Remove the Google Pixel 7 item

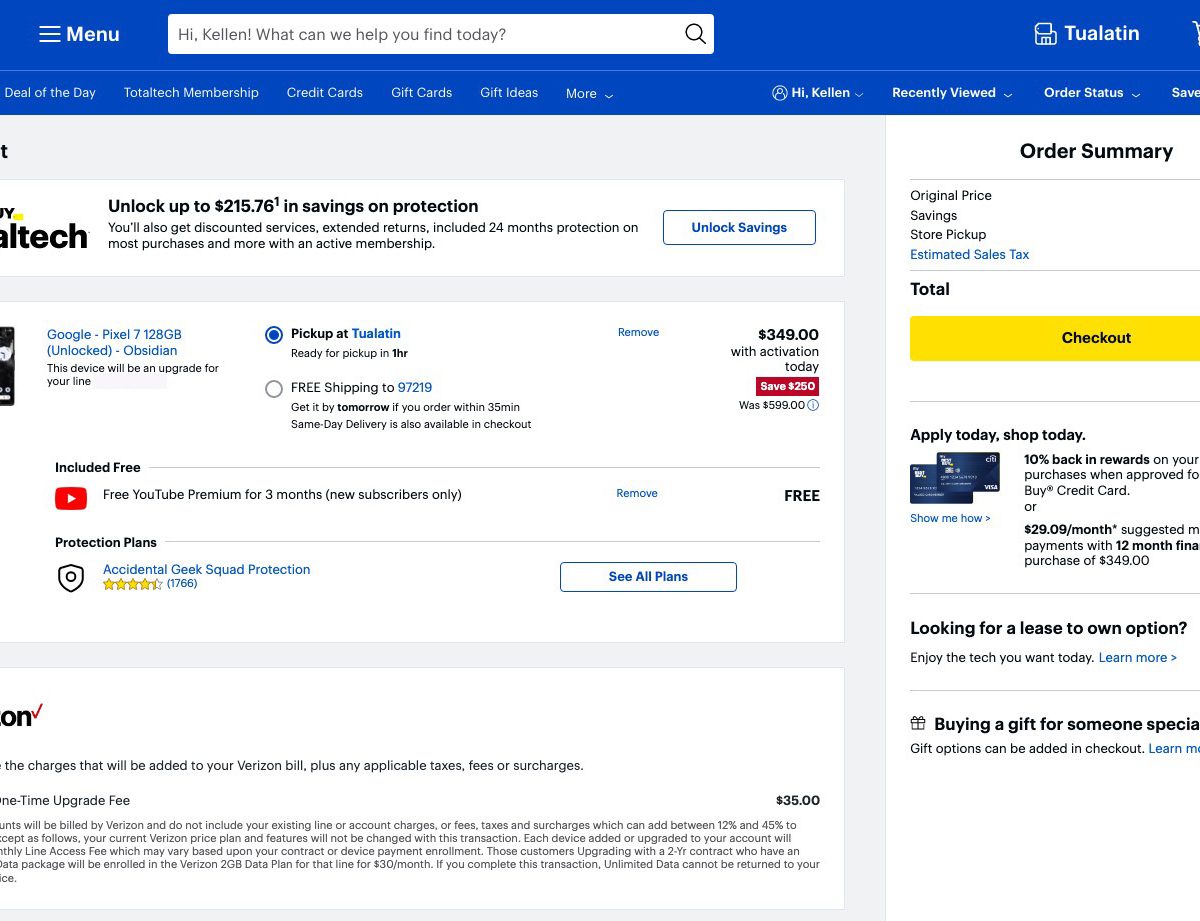(638, 332)
